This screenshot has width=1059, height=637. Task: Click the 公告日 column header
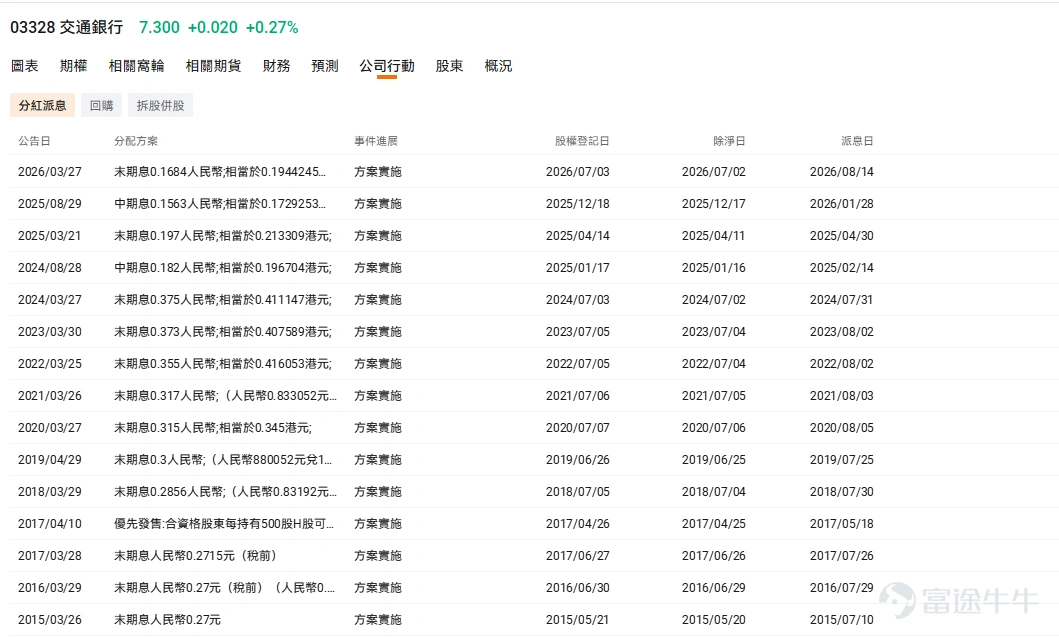(x=34, y=141)
